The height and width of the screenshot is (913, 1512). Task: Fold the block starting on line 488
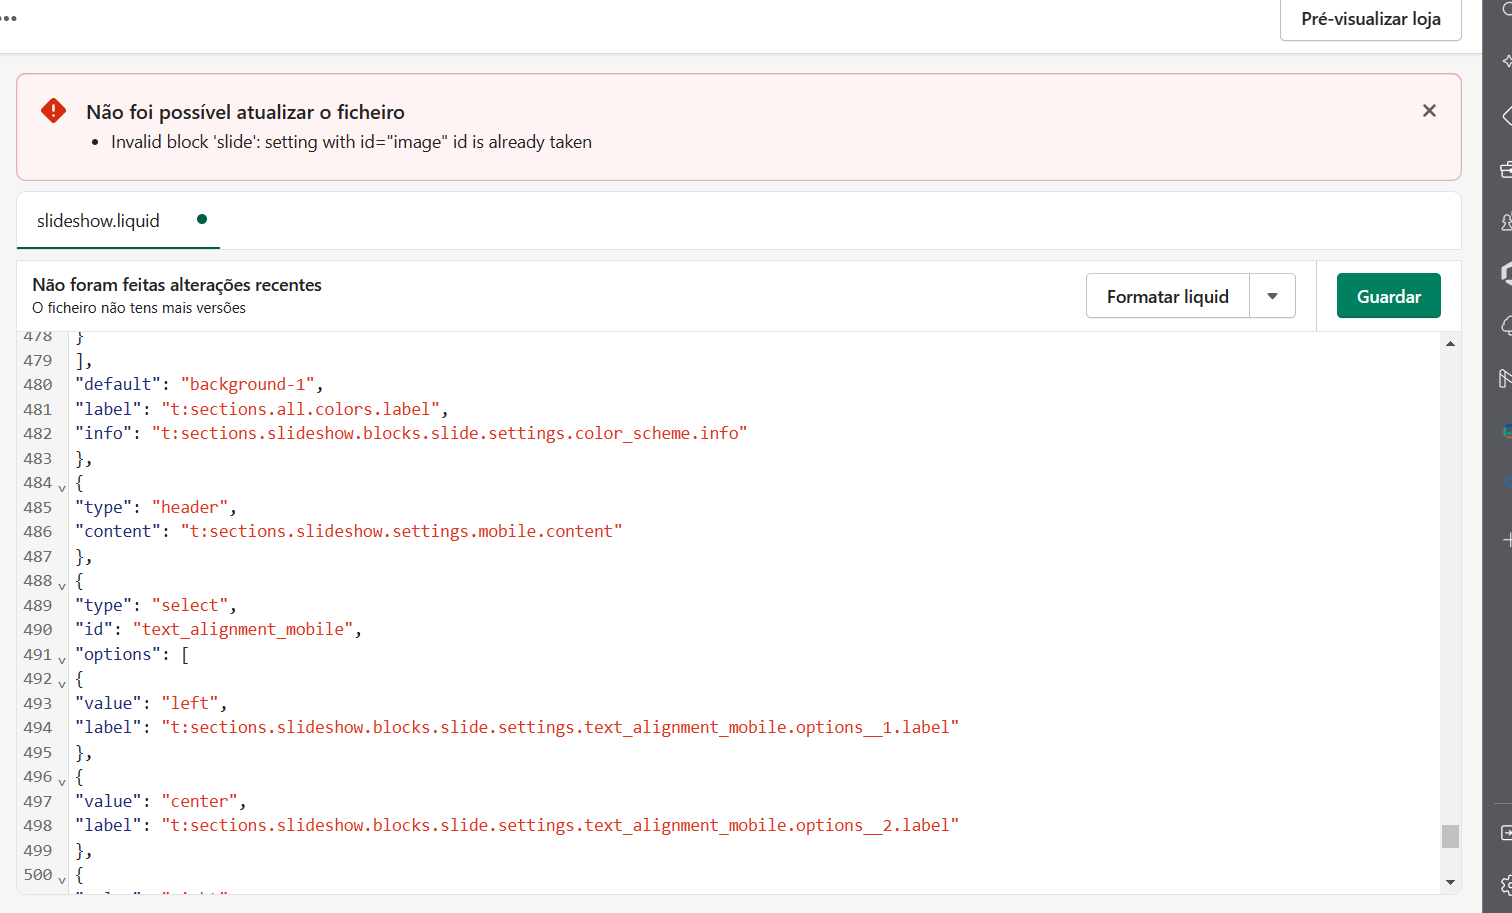[x=62, y=586]
